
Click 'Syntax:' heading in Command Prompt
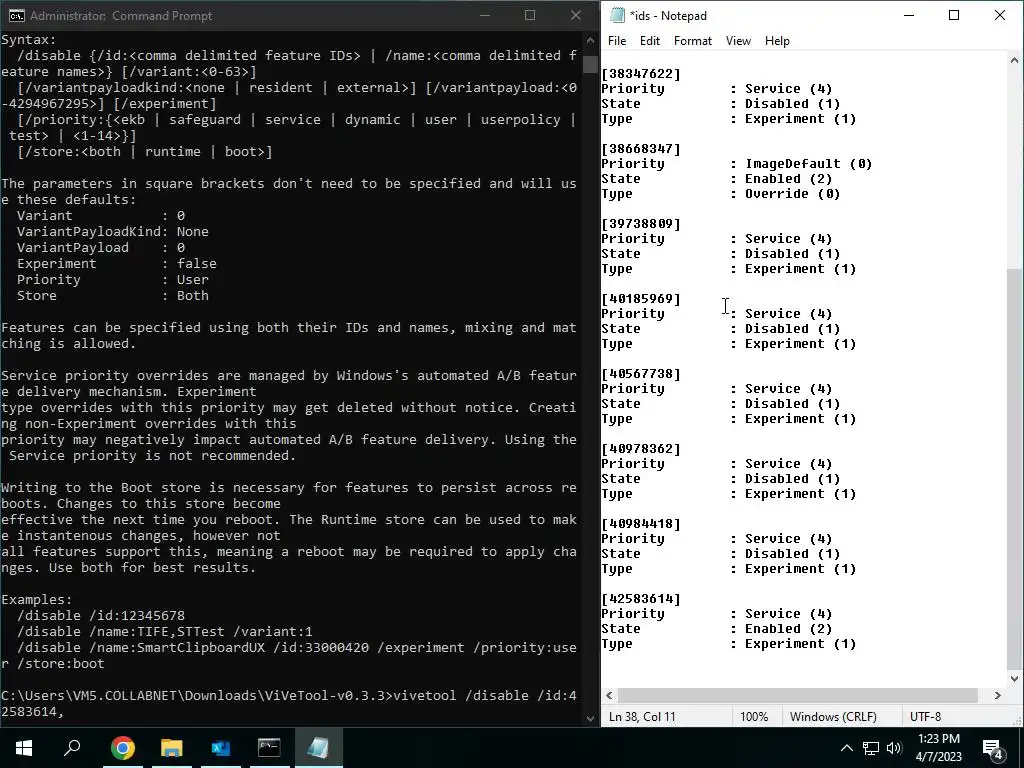29,40
